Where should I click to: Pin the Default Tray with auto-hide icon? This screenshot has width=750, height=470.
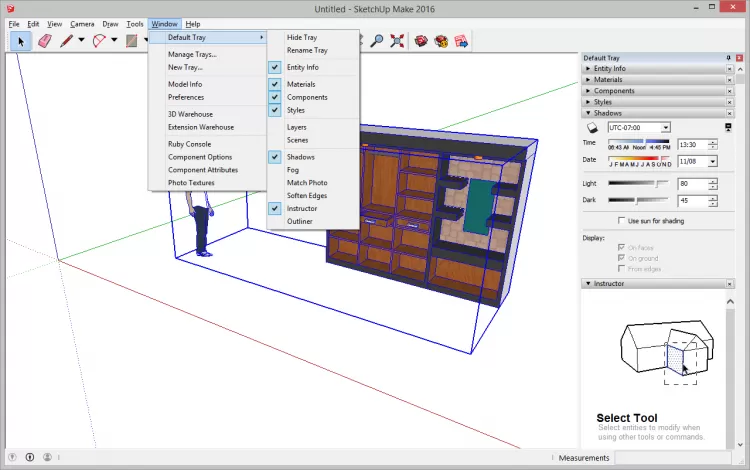point(729,59)
